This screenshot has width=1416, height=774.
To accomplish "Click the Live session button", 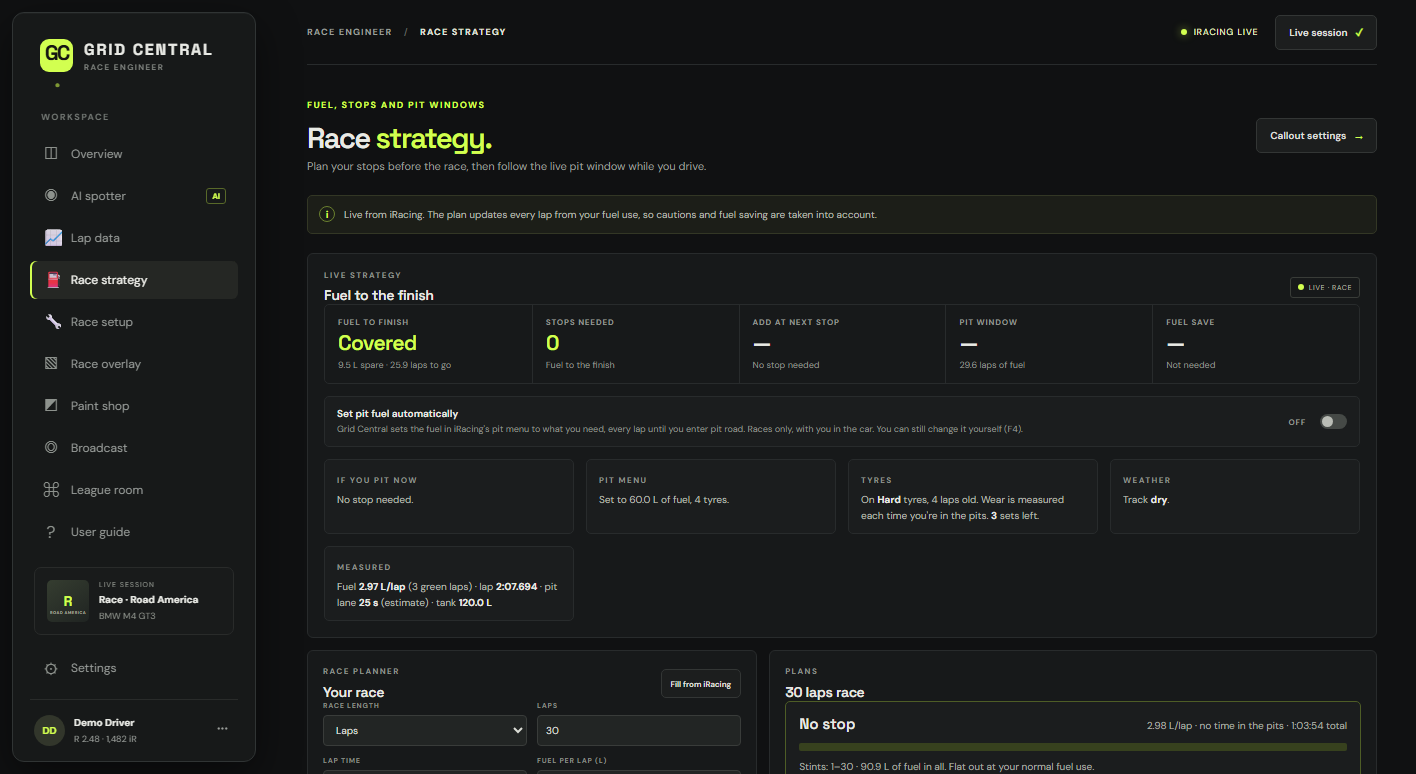I will (1326, 32).
